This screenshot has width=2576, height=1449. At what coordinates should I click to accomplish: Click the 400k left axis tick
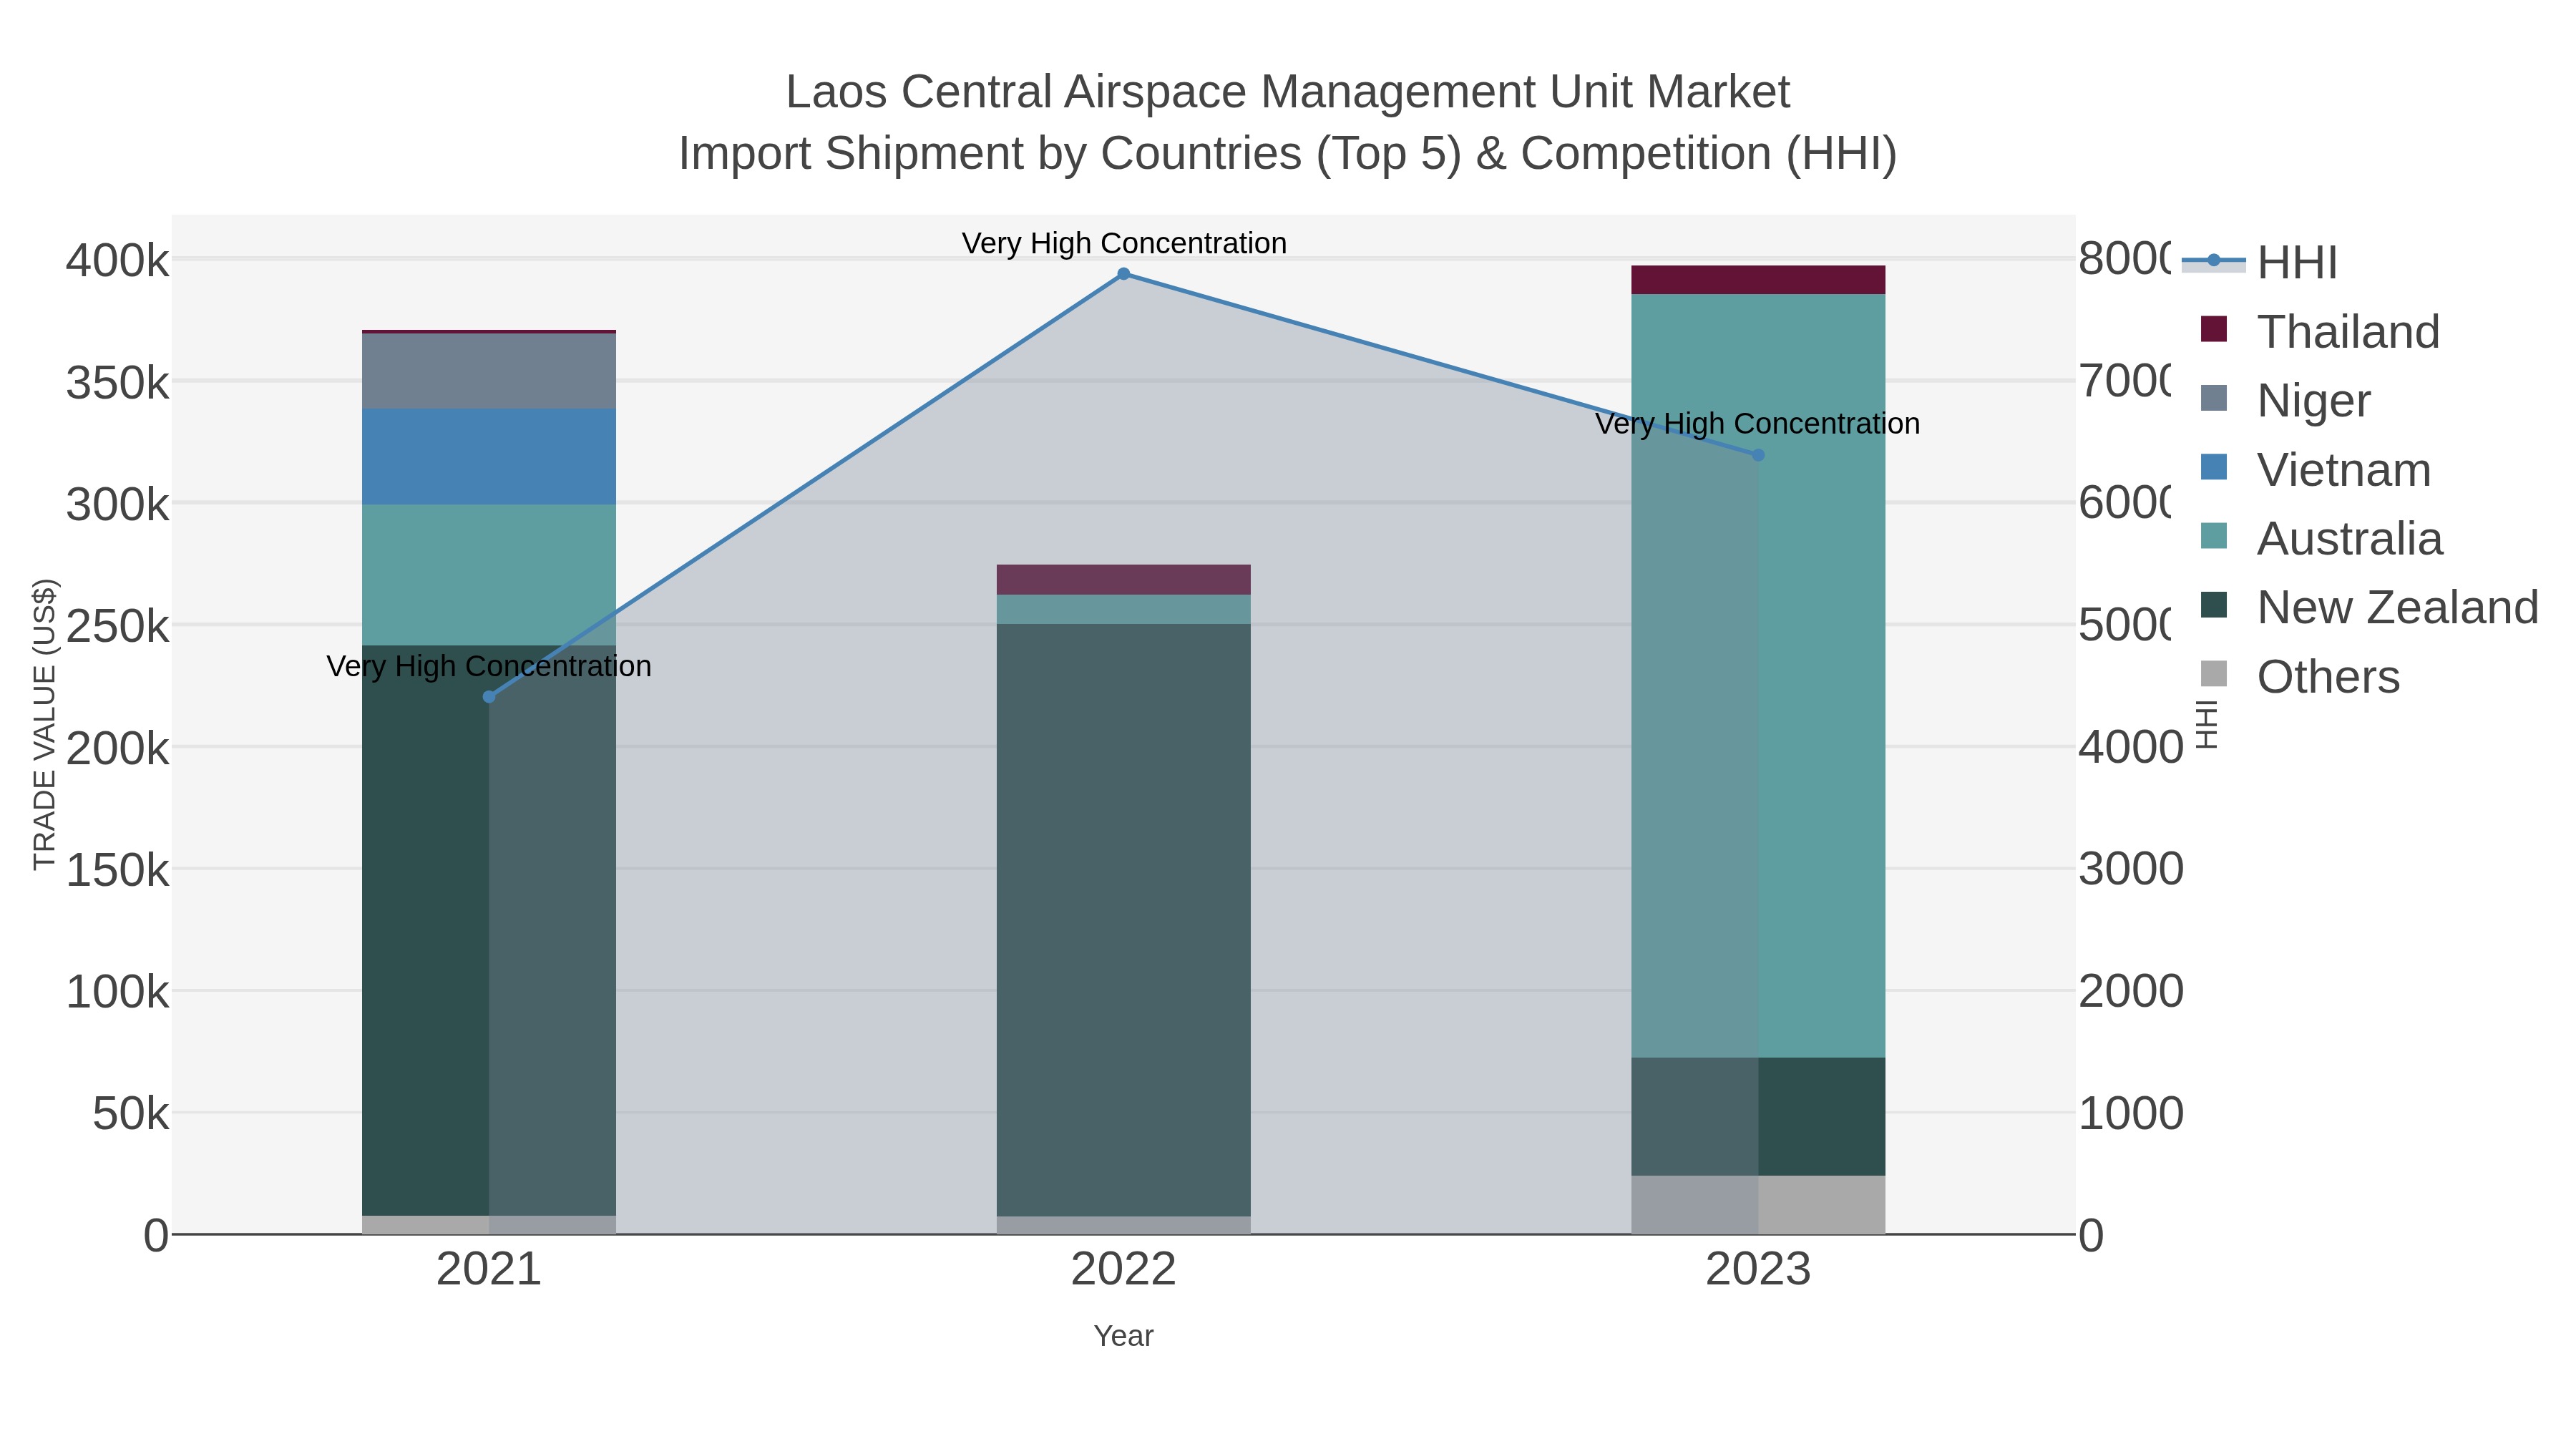coord(117,261)
